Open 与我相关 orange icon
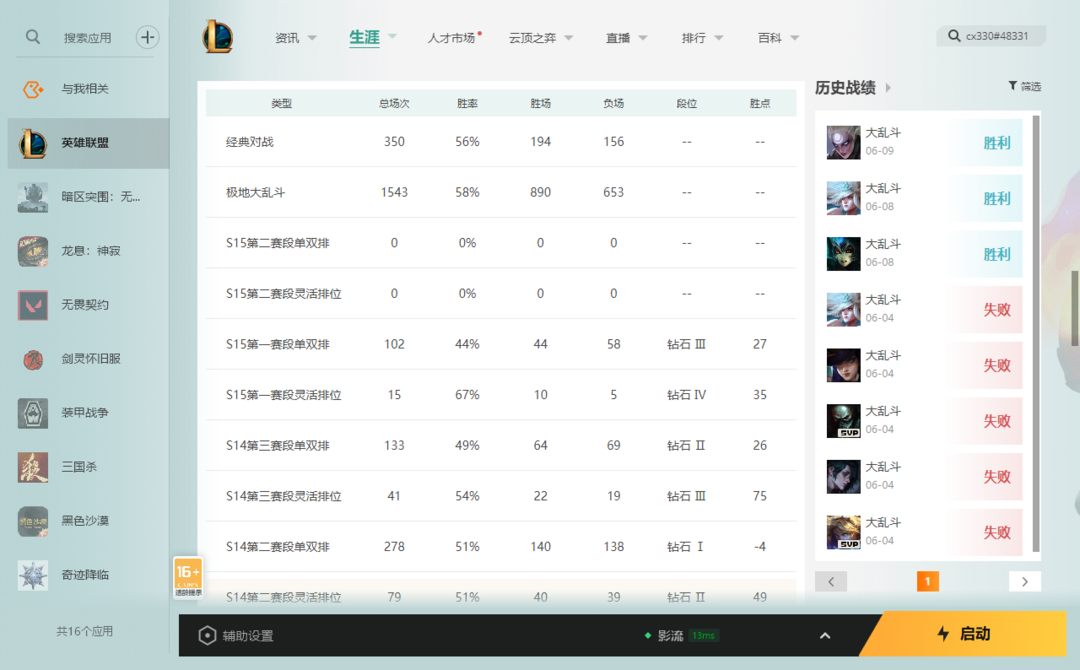 coord(32,89)
